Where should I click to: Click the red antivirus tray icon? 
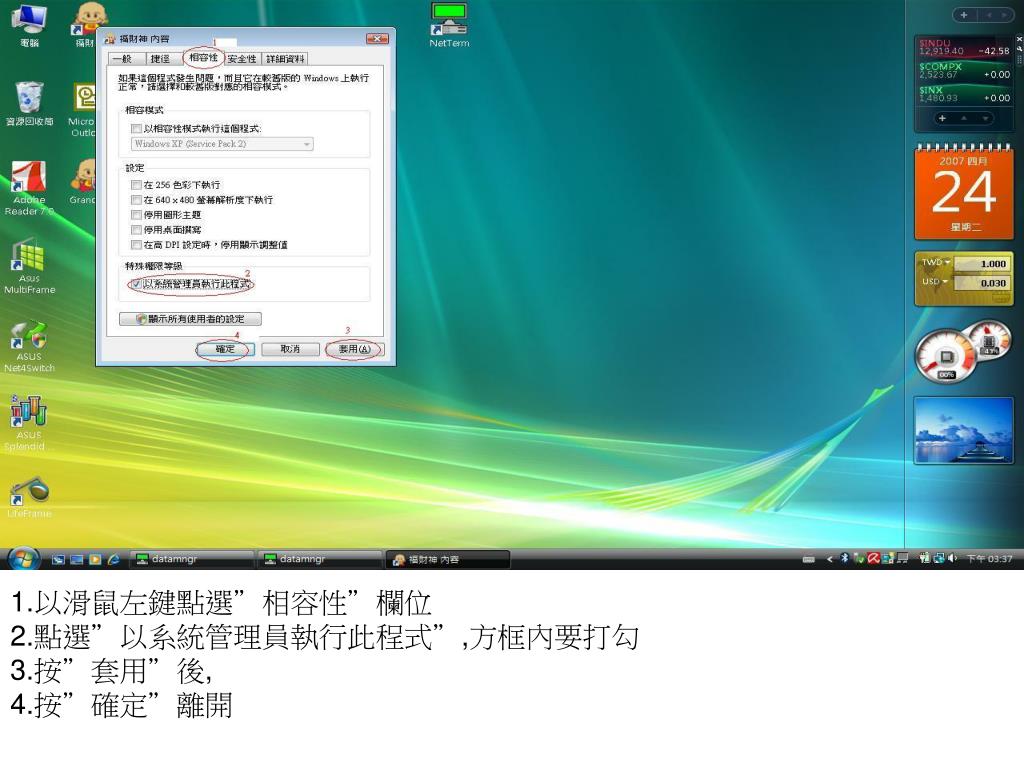click(x=873, y=558)
